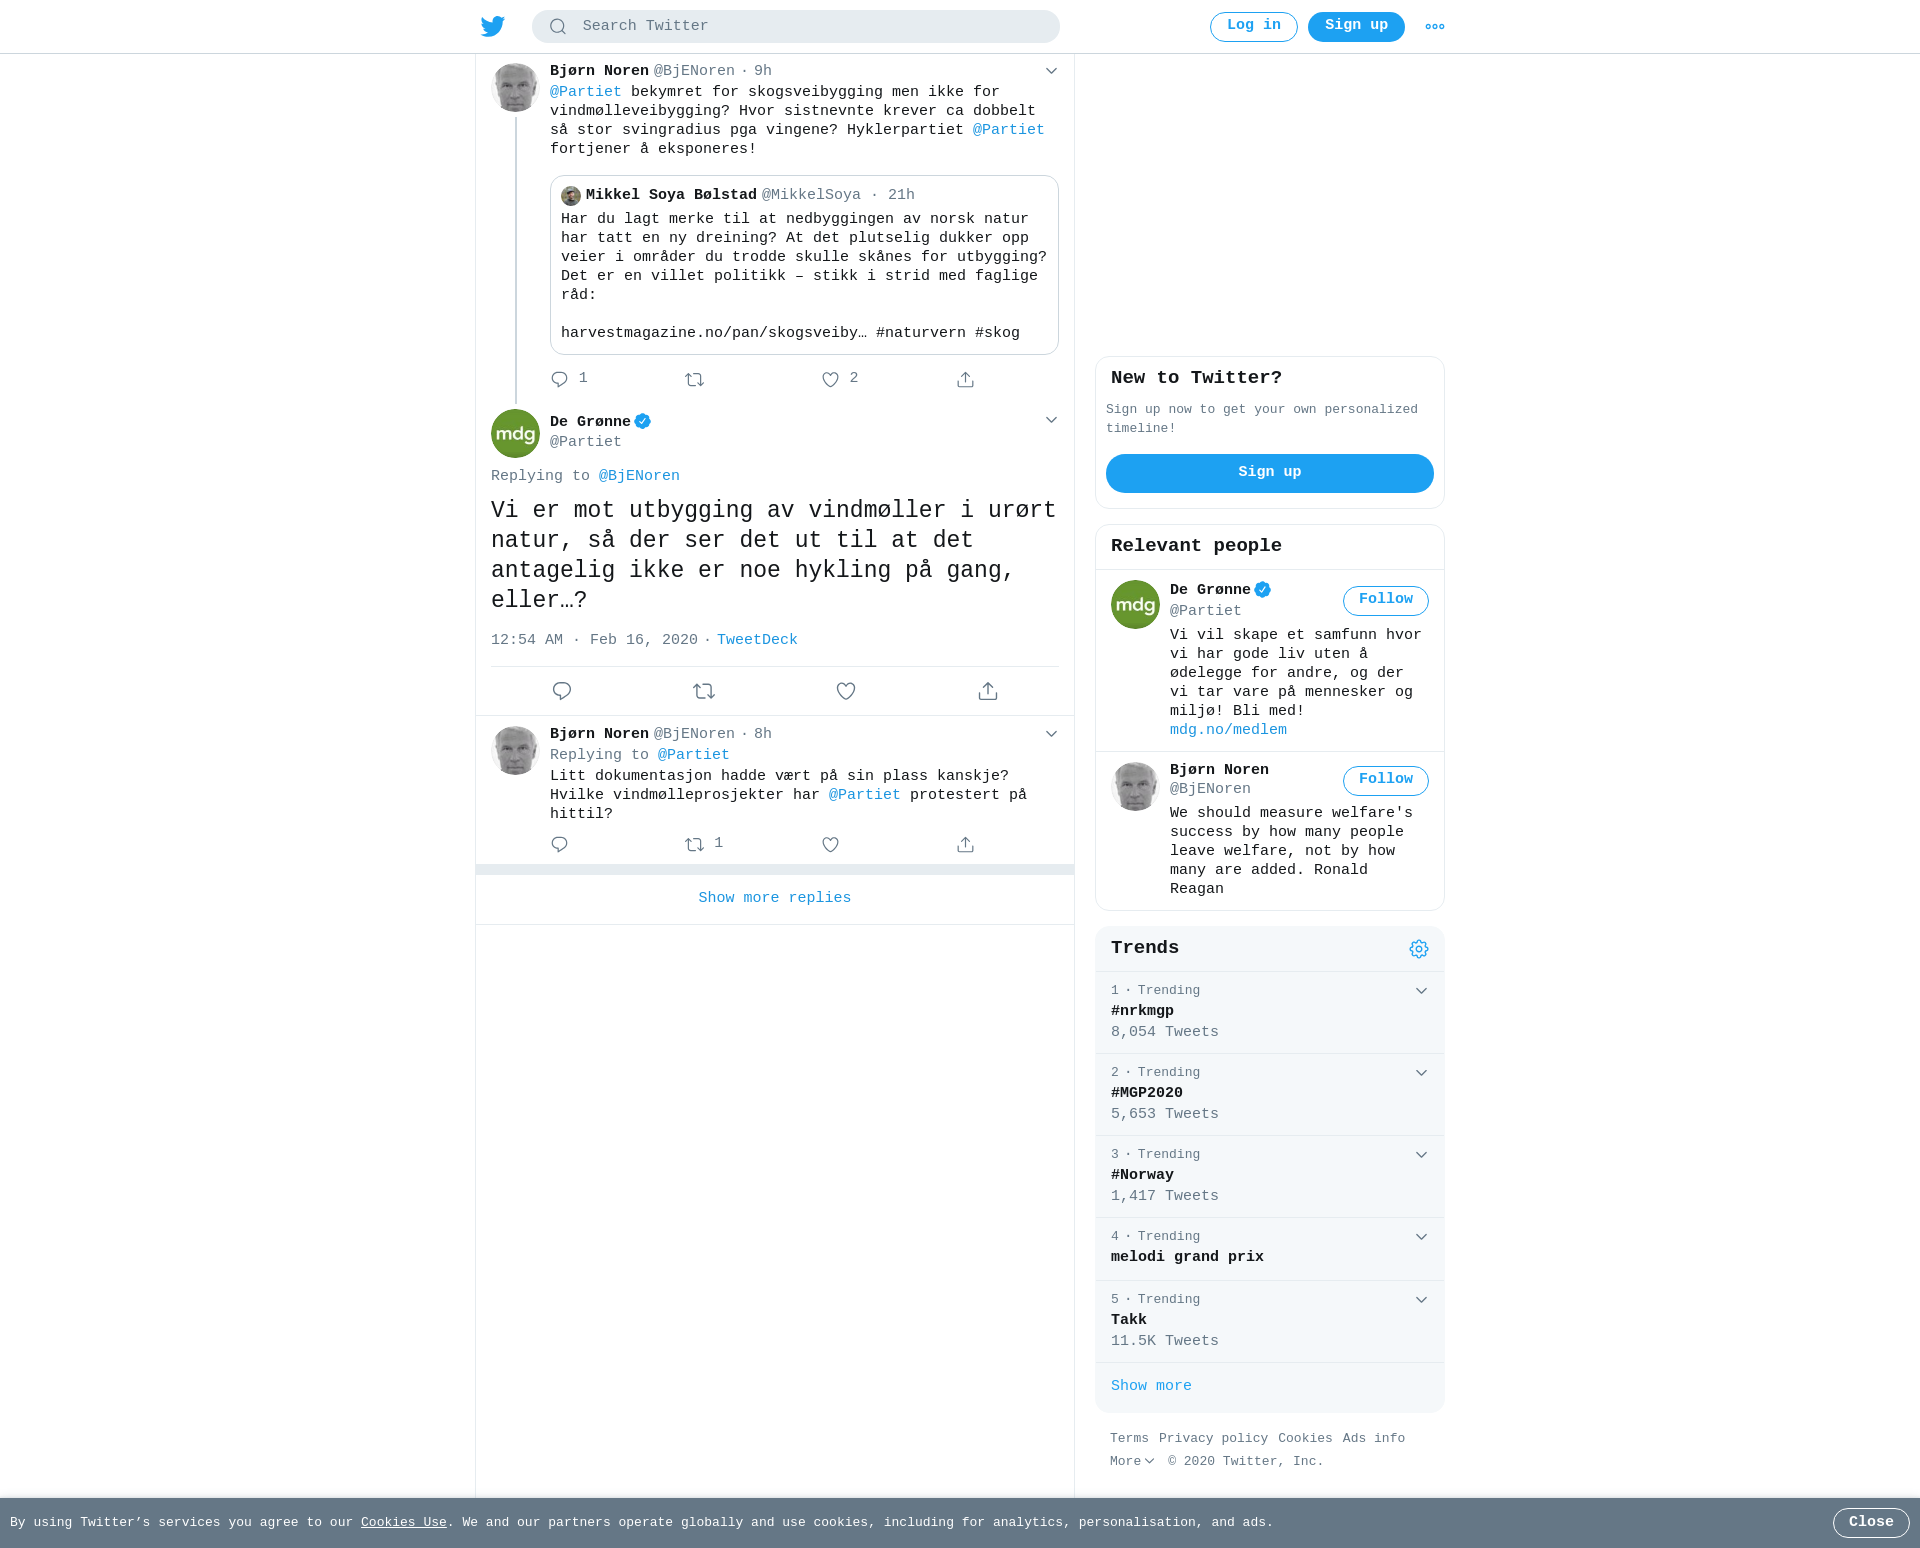This screenshot has width=1920, height=1548.
Task: Click the Log in button
Action: click(1253, 27)
